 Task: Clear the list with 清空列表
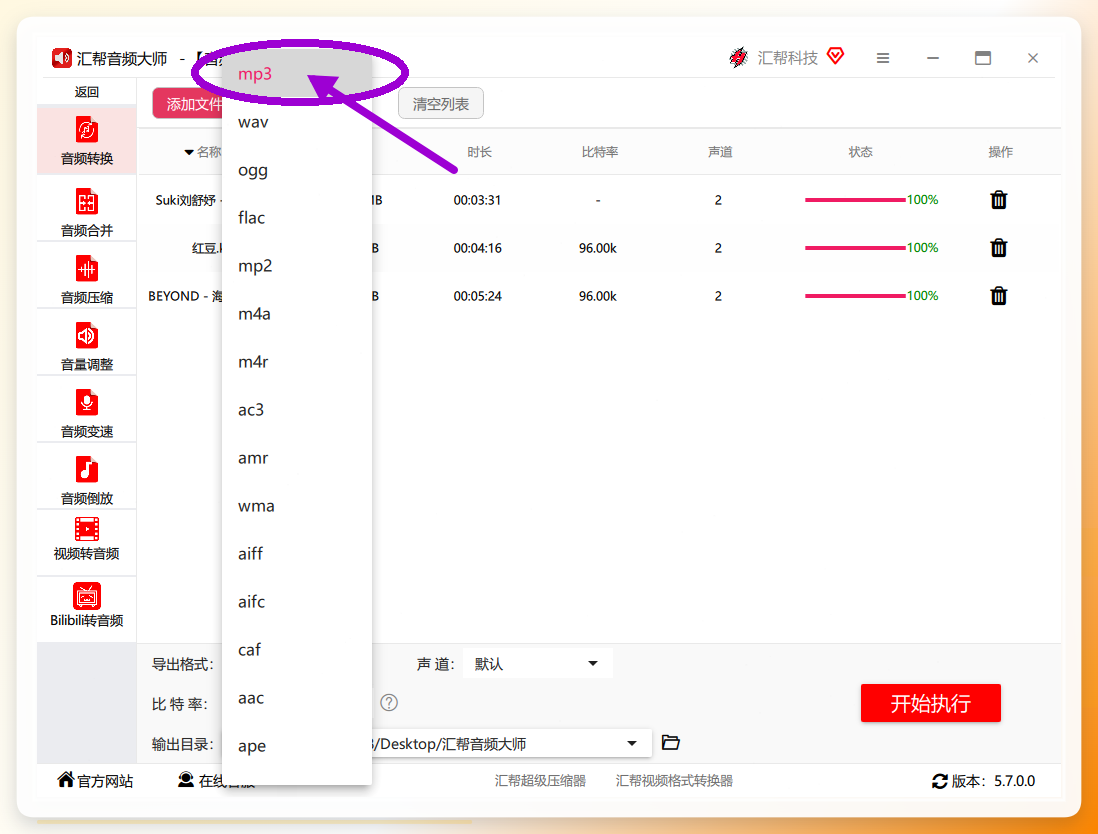(x=440, y=104)
